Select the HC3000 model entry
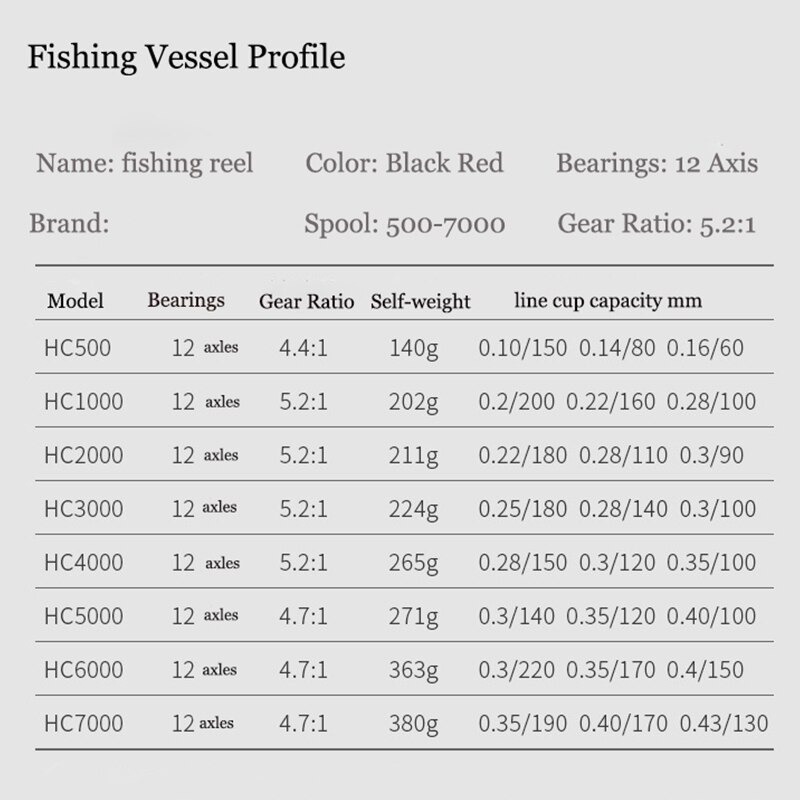Screen dimensions: 800x800 (84, 509)
